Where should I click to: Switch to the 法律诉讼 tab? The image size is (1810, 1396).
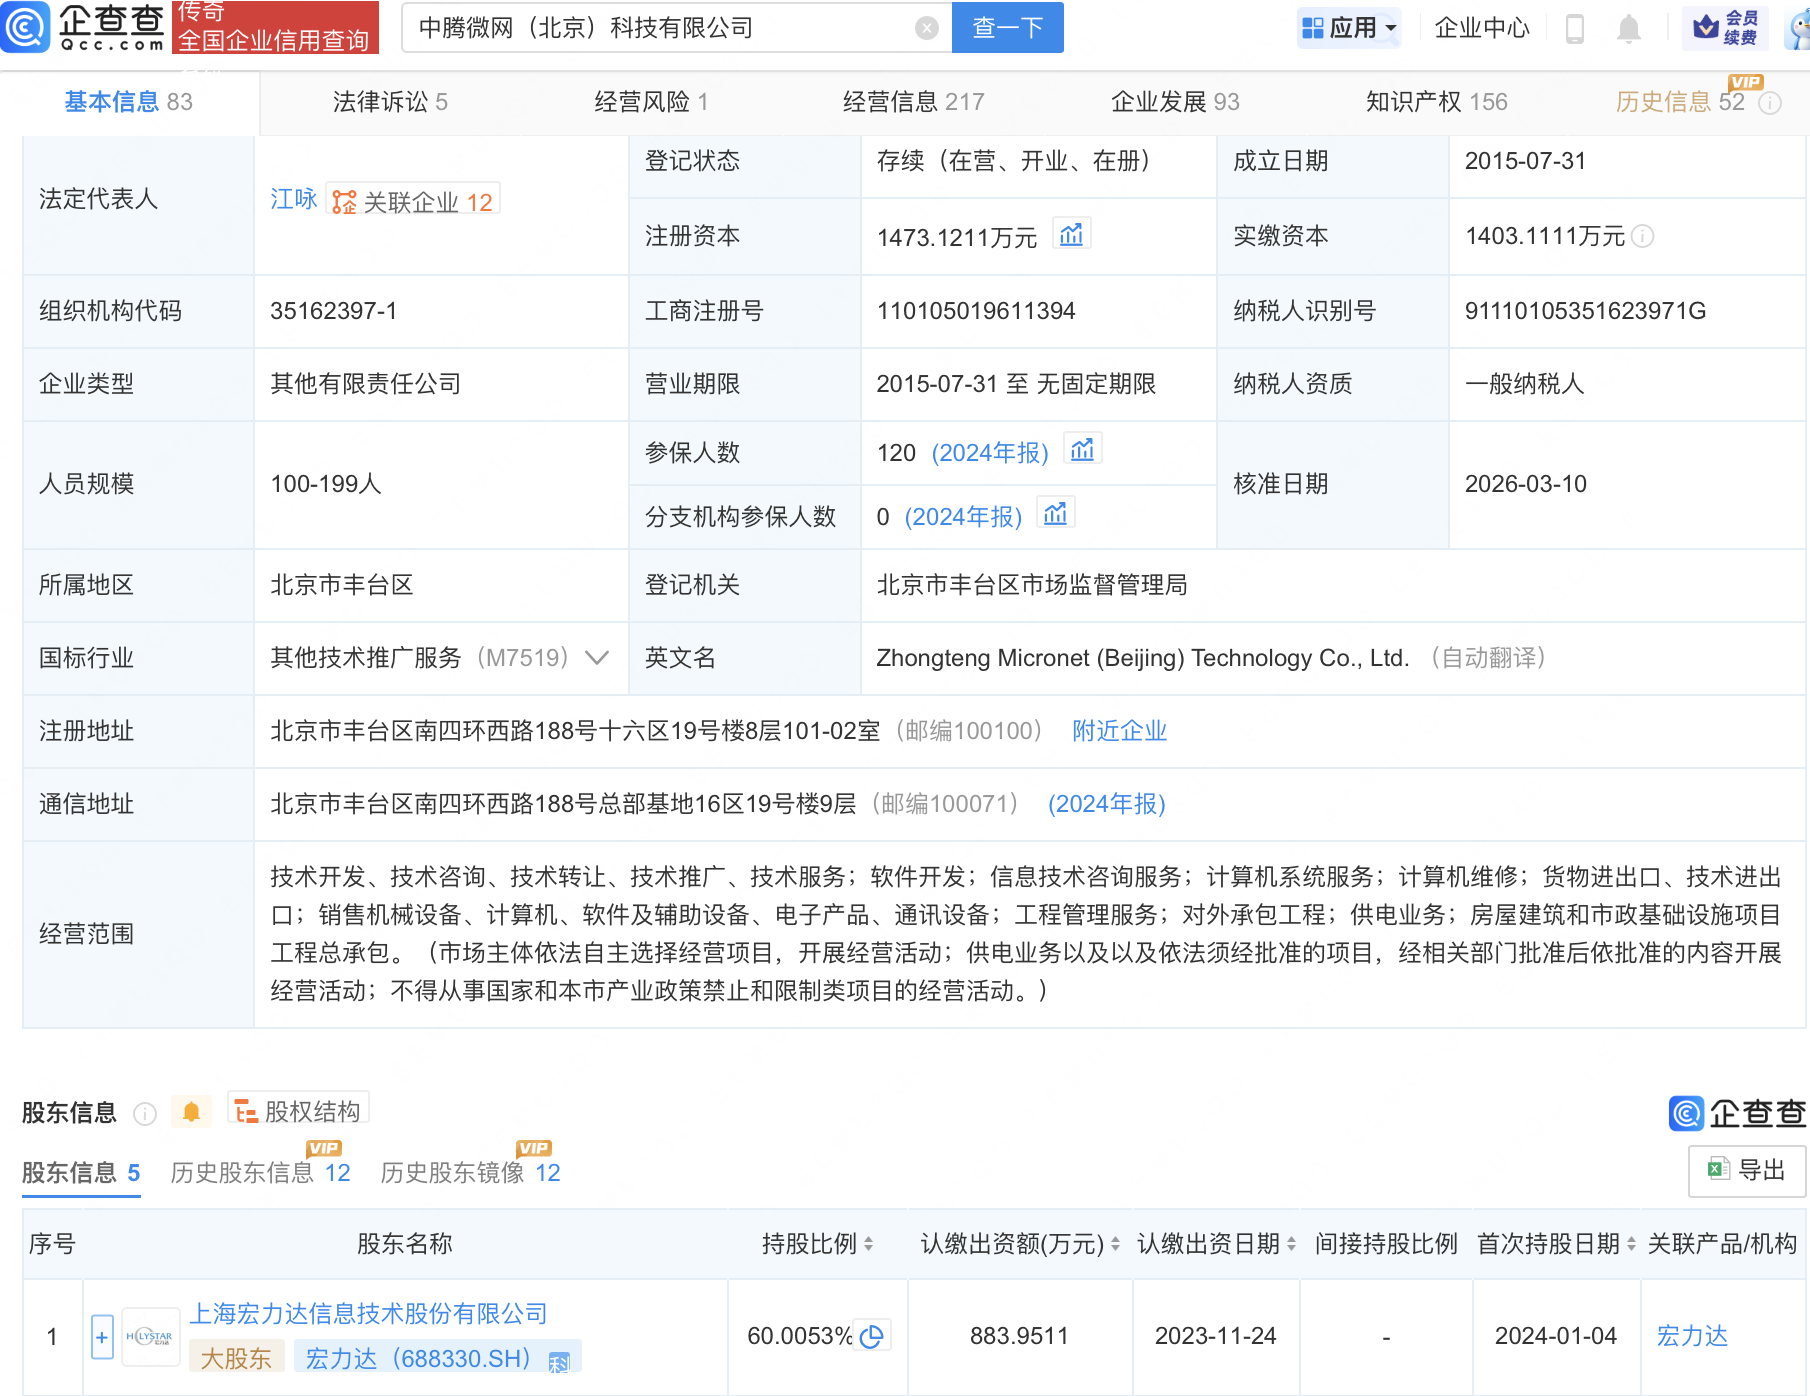click(x=389, y=101)
